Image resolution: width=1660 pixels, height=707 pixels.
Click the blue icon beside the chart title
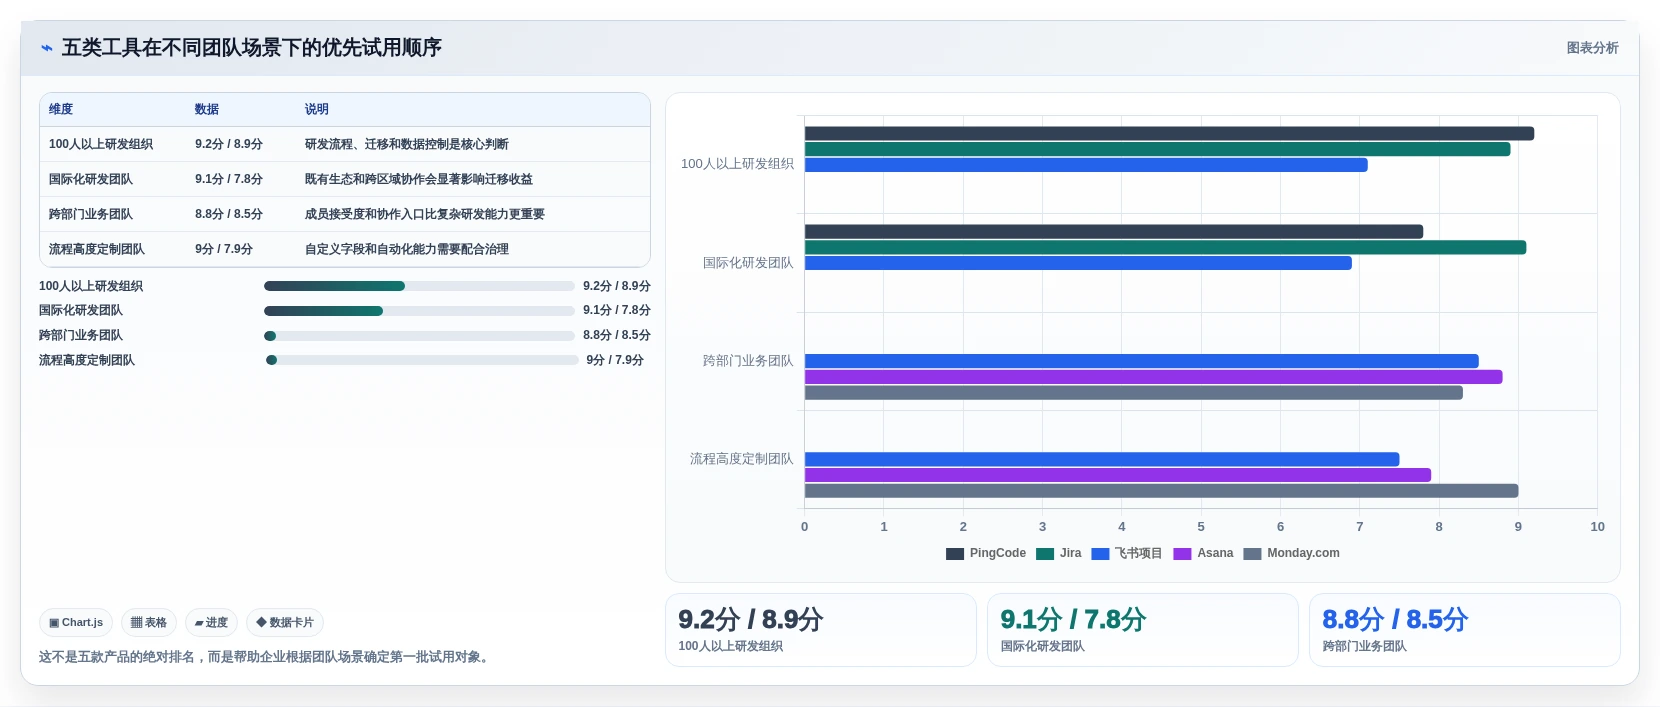tap(46, 48)
